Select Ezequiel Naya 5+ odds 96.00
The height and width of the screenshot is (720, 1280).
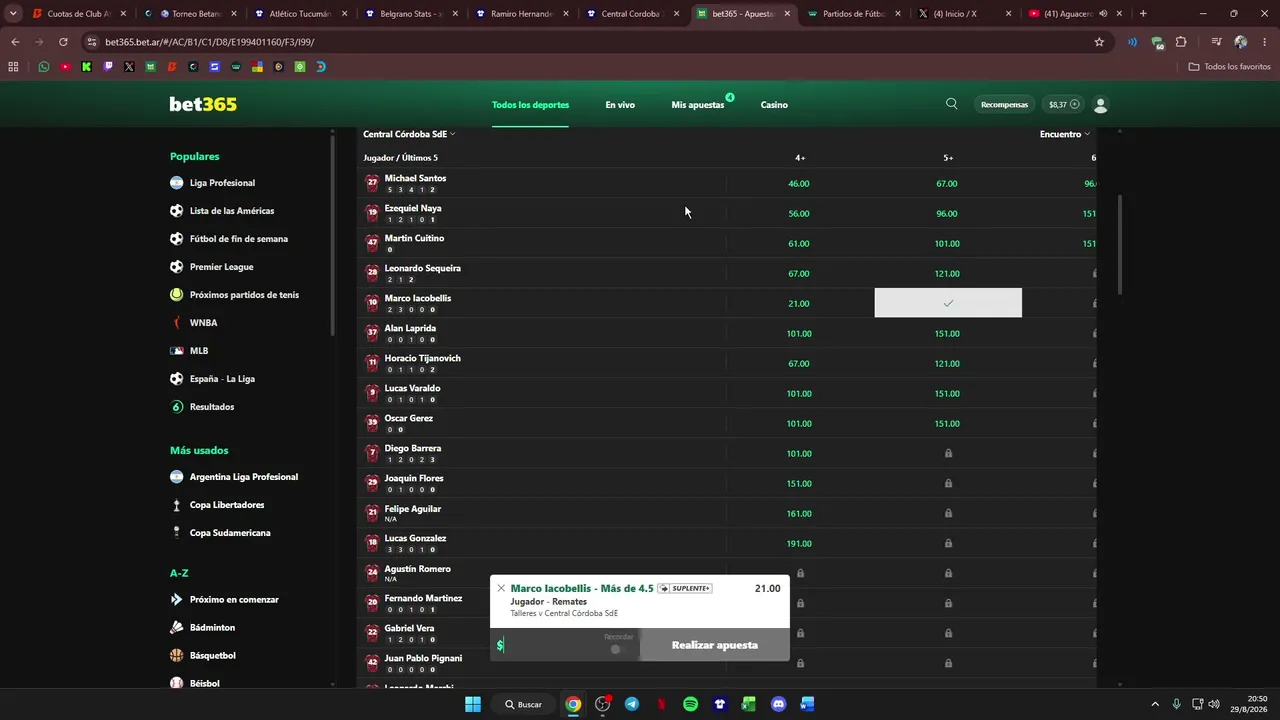tap(947, 213)
